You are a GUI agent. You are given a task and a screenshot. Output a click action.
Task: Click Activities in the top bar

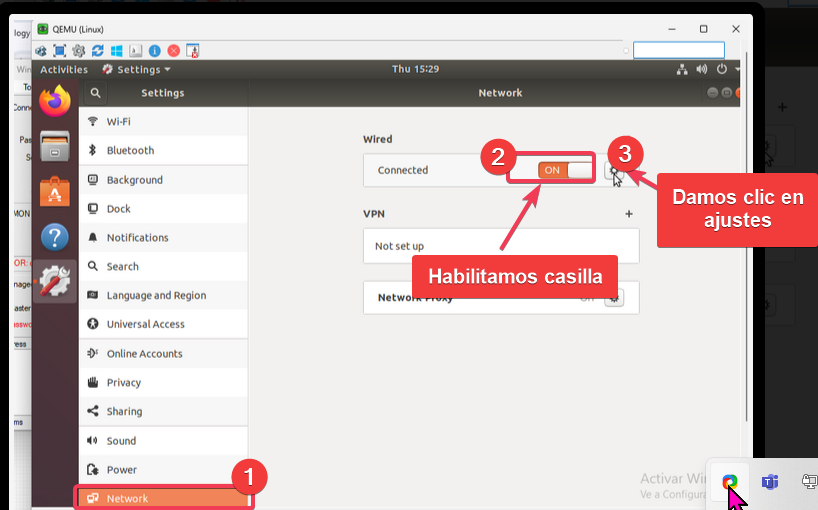(64, 70)
